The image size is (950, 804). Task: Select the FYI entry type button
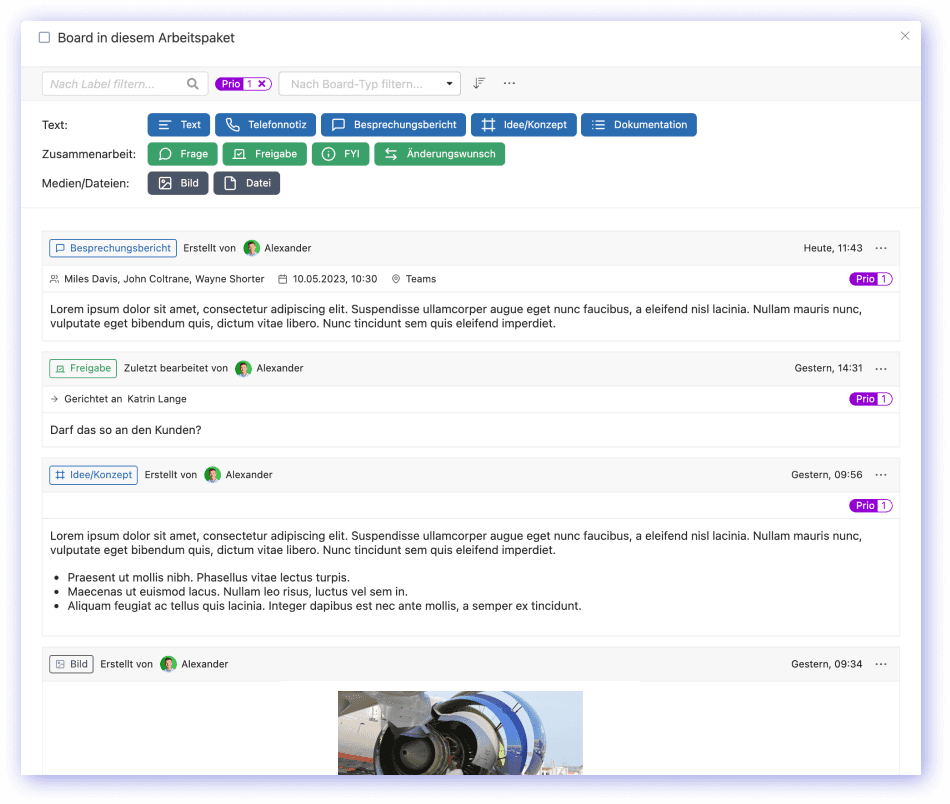(x=341, y=154)
